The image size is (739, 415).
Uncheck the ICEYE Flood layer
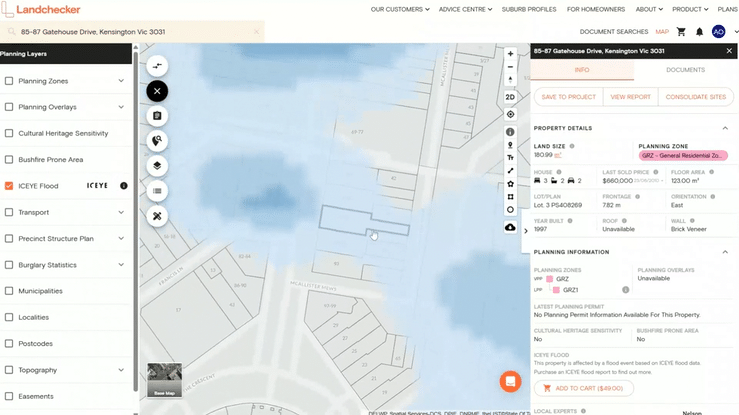tap(9, 186)
